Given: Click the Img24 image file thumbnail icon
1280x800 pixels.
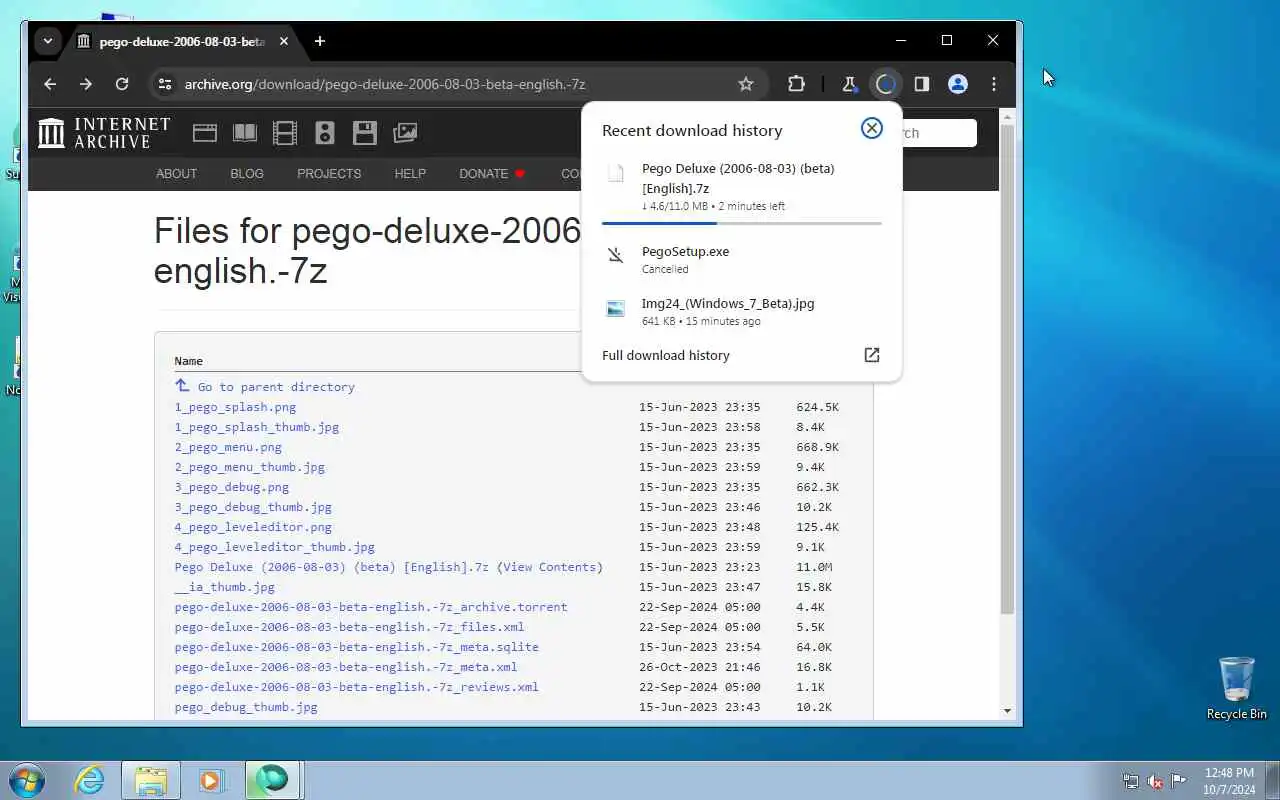Looking at the screenshot, I should [x=616, y=308].
